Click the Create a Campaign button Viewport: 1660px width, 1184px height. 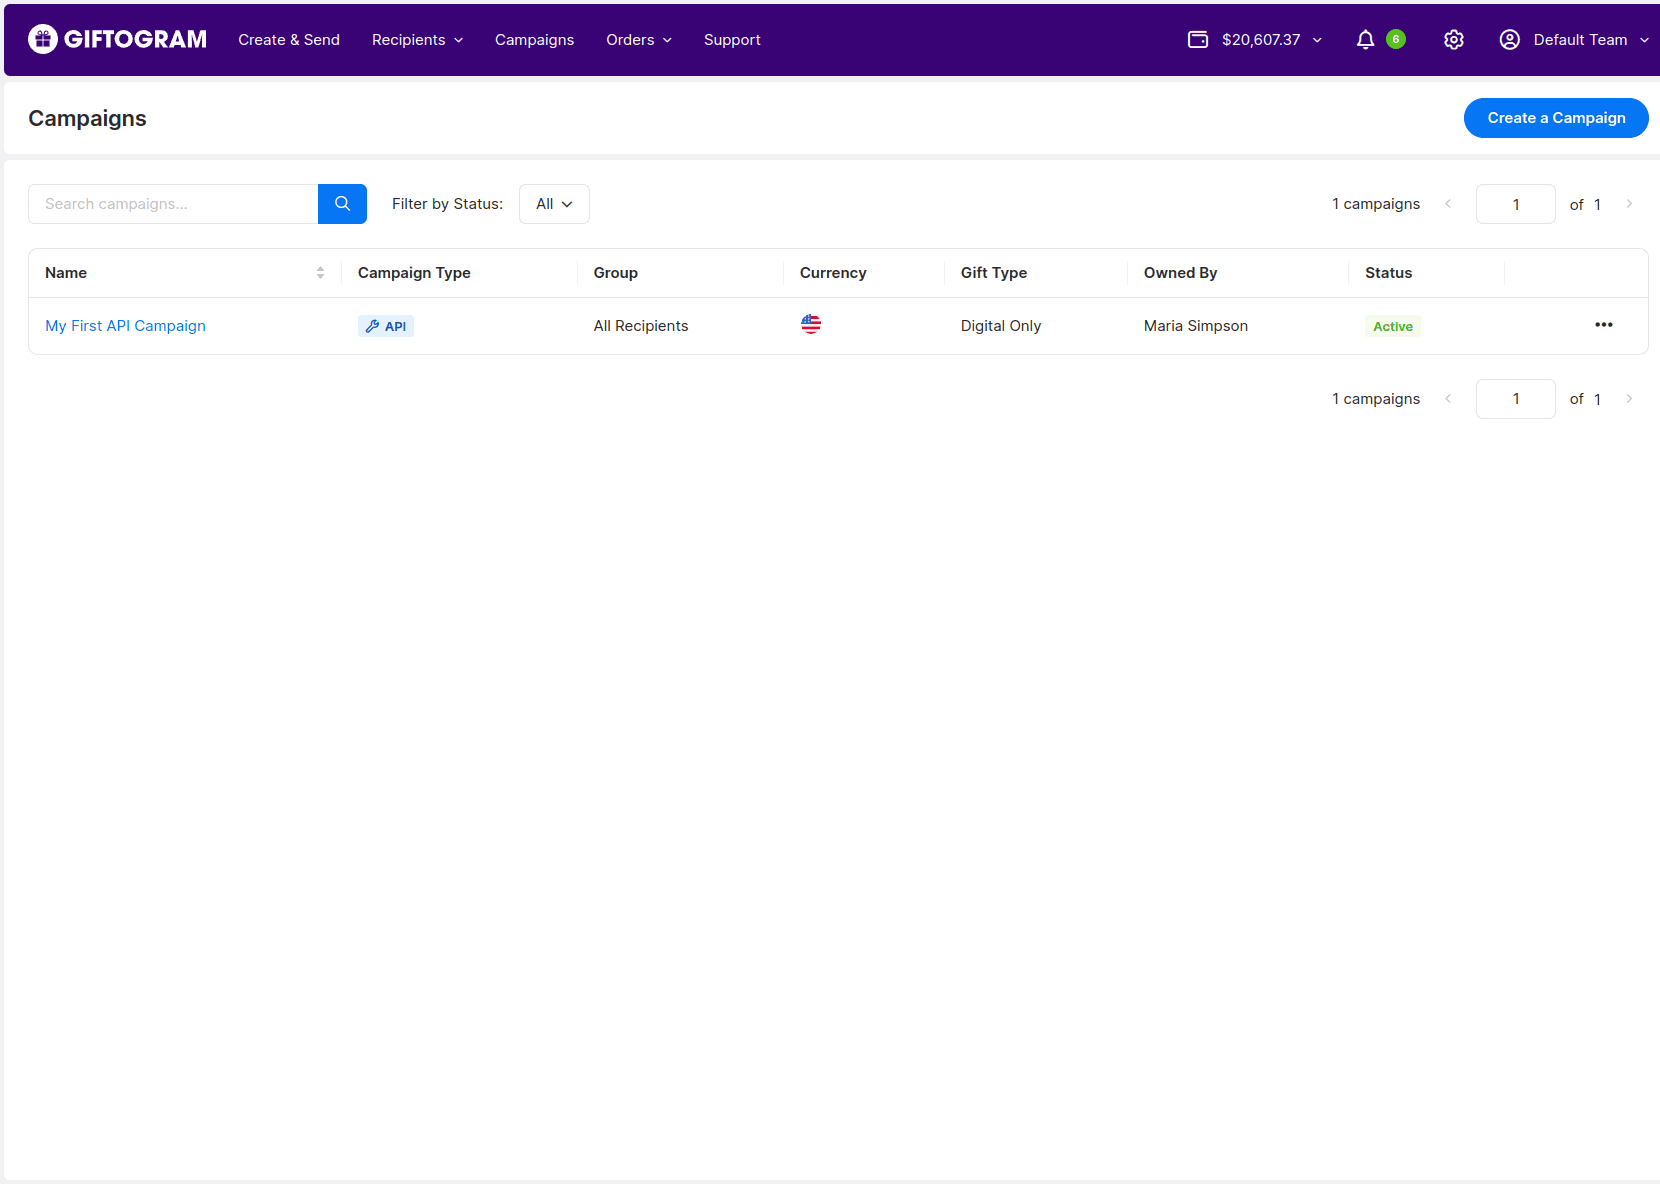1556,118
